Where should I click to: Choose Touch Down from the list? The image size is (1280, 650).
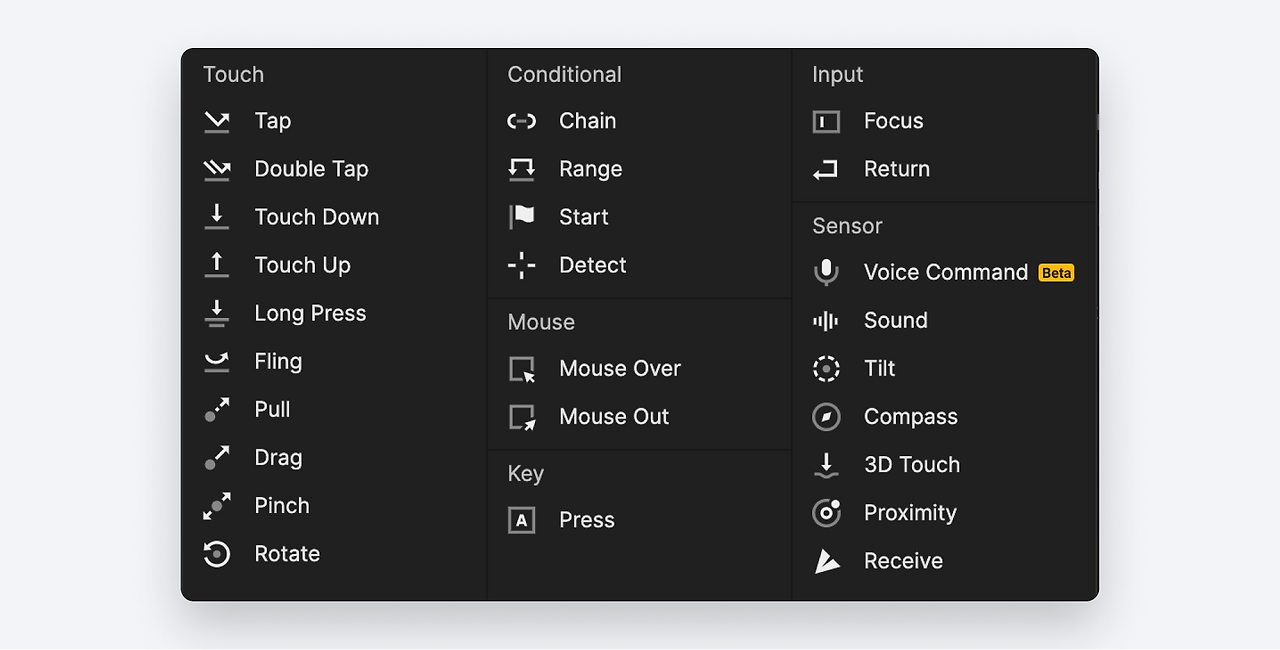[316, 217]
